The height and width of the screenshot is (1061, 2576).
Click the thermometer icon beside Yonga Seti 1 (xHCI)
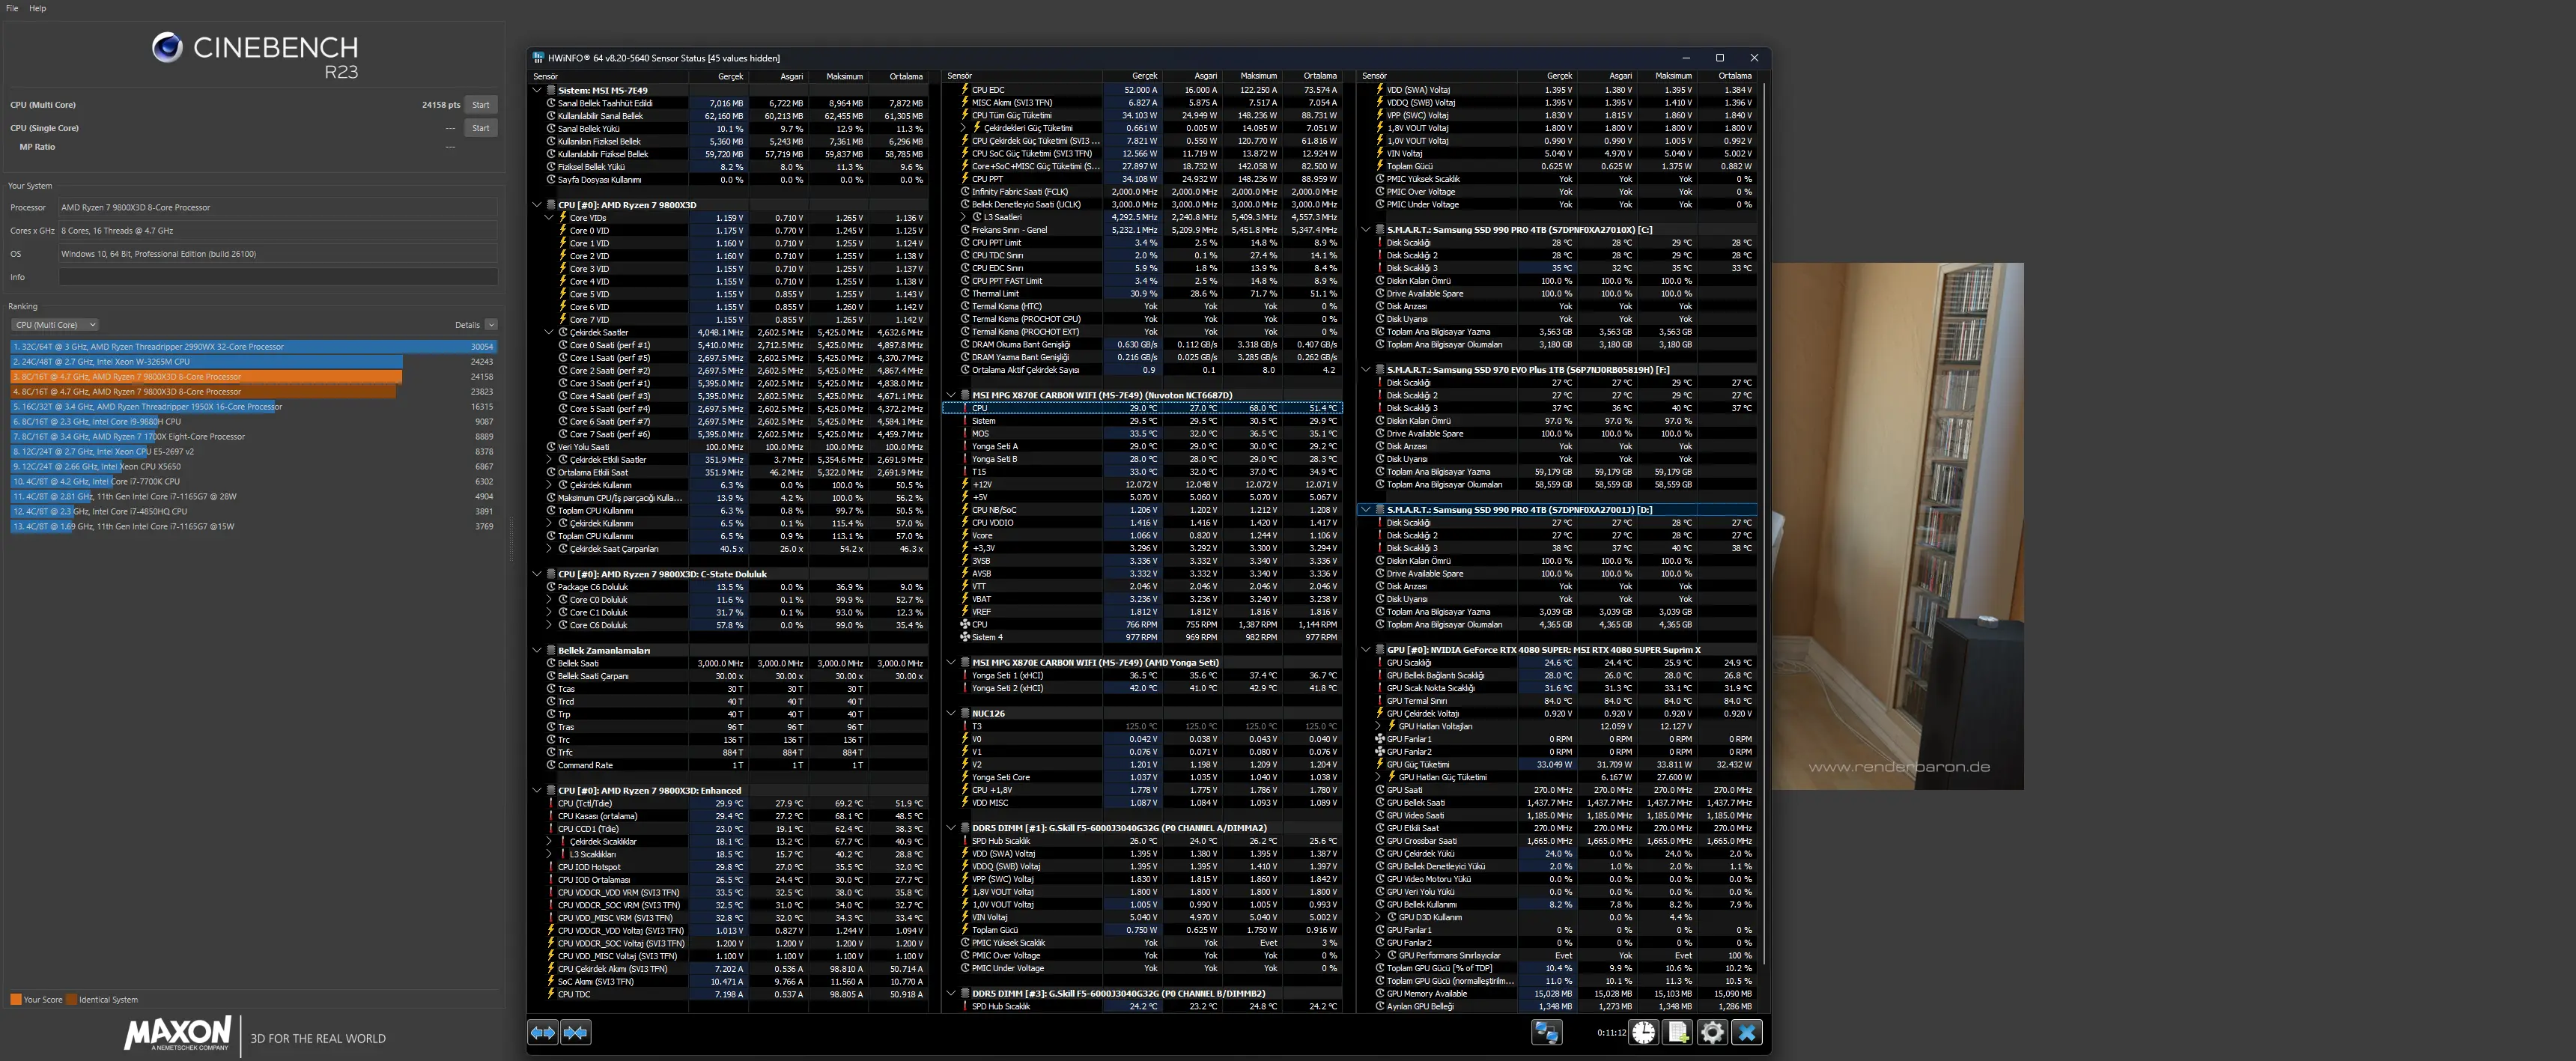[965, 675]
